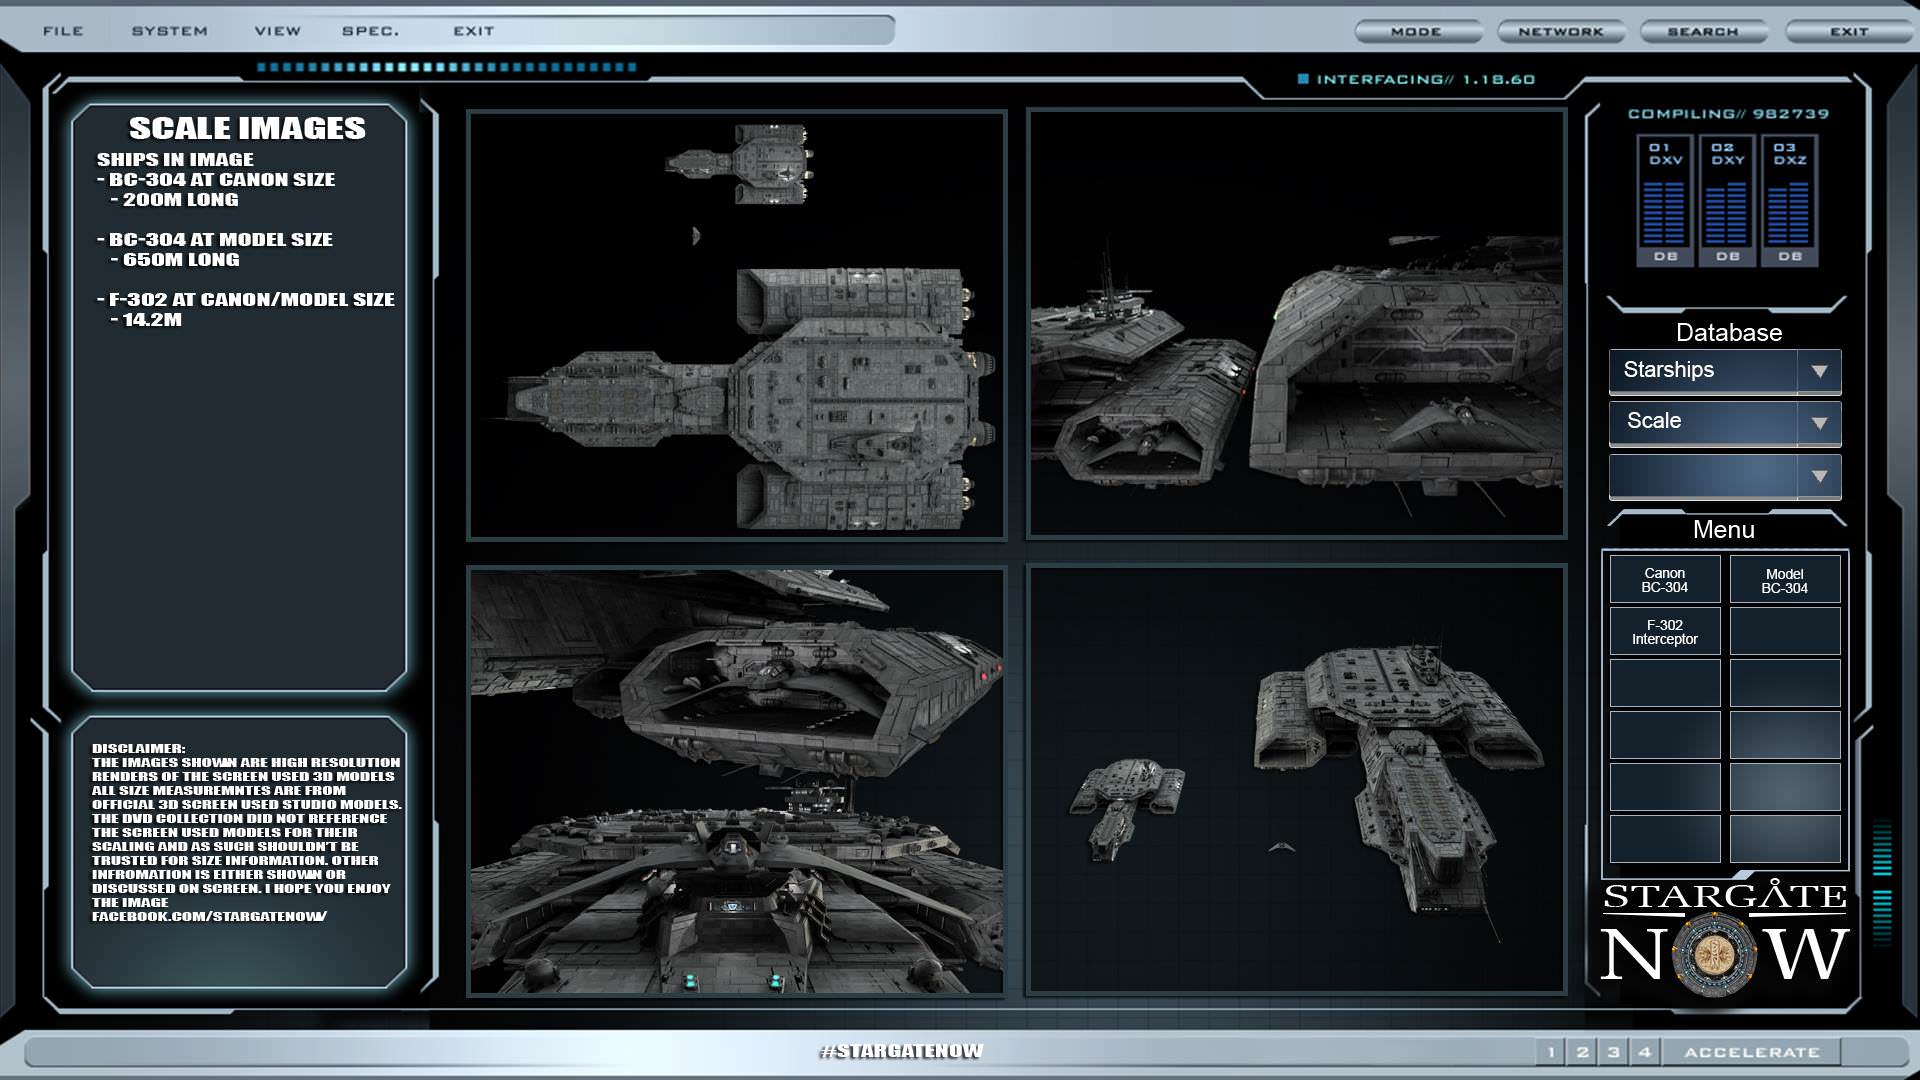This screenshot has width=1920, height=1080.
Task: Click the Menu section label
Action: coord(1723,530)
